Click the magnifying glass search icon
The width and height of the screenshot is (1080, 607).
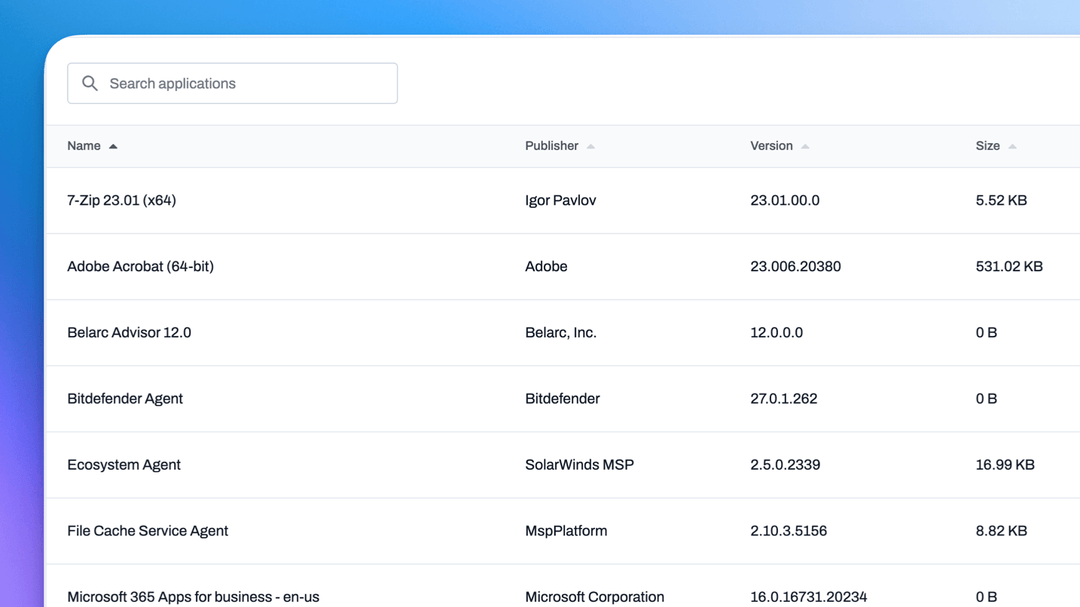[90, 83]
